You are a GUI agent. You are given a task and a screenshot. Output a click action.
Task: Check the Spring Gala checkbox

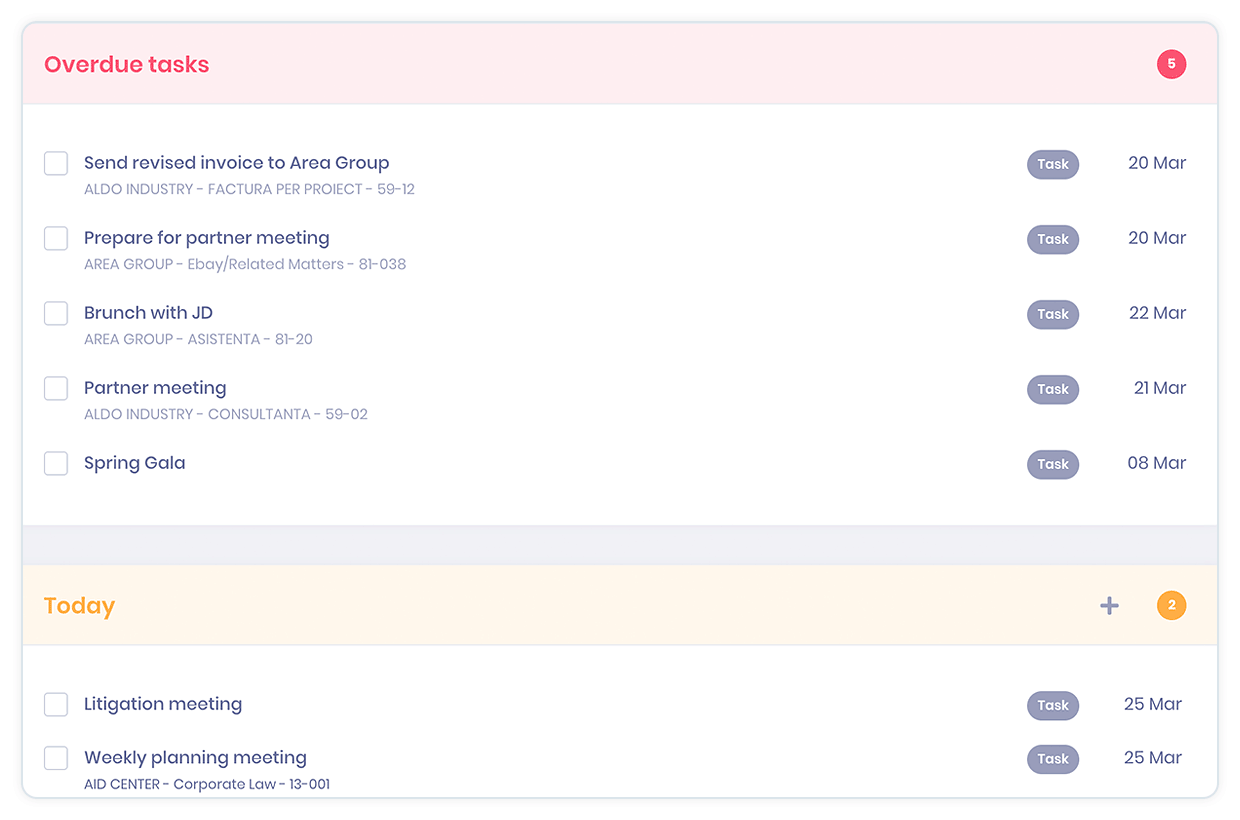(56, 463)
